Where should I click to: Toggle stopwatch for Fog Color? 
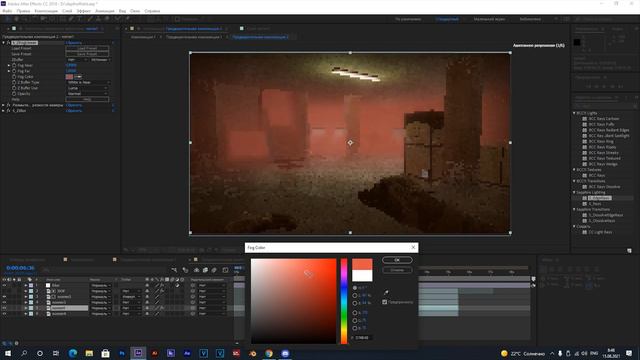[x=14, y=77]
